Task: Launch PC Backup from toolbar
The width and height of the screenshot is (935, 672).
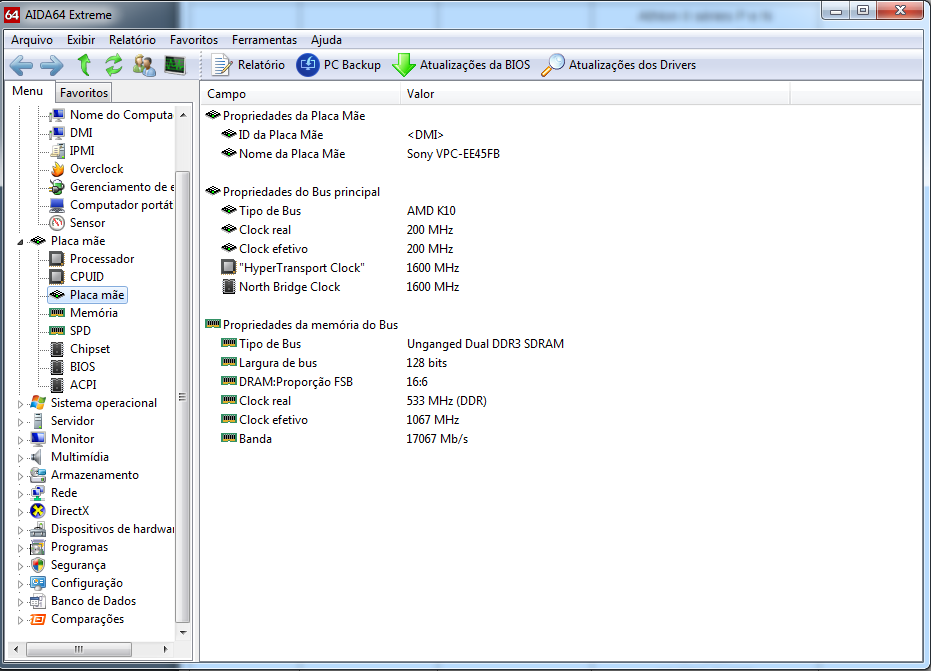Action: point(339,65)
